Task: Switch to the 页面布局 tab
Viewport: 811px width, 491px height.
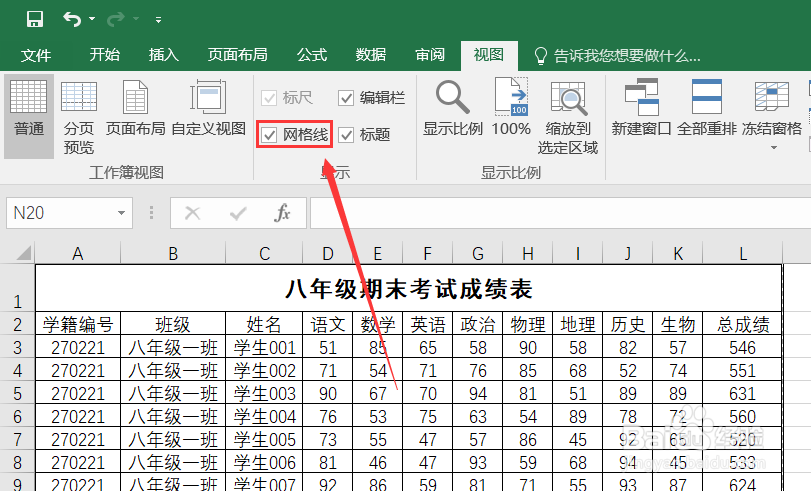Action: pyautogui.click(x=237, y=55)
